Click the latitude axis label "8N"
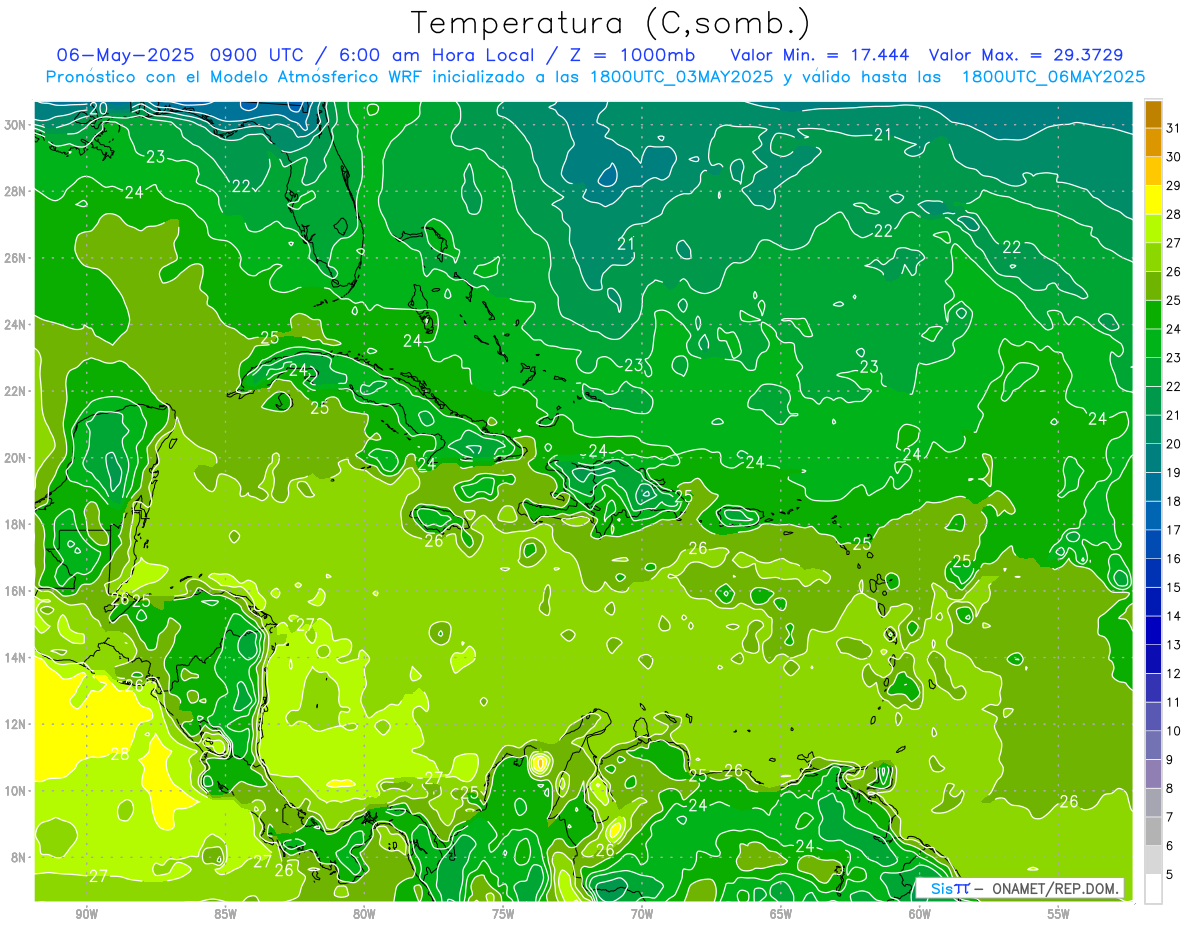Viewport: 1200px width, 927px height. coord(19,857)
